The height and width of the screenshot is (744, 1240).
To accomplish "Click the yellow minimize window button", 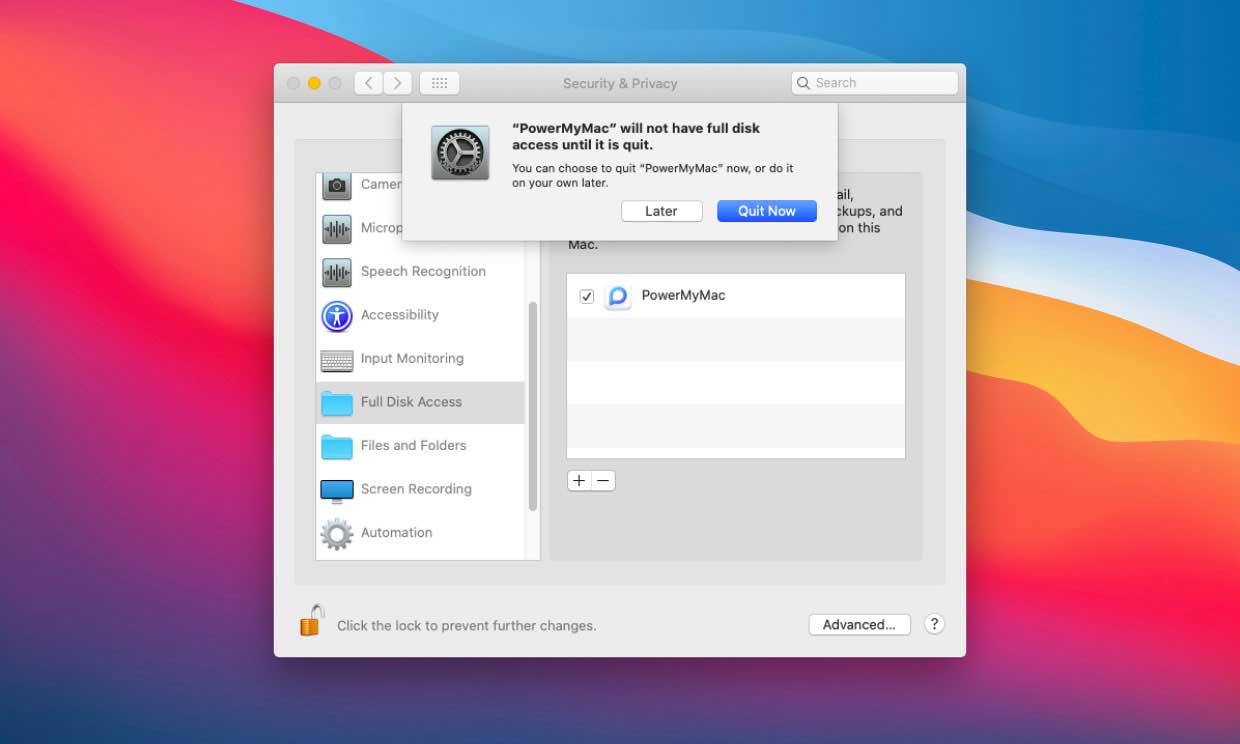I will coord(314,84).
